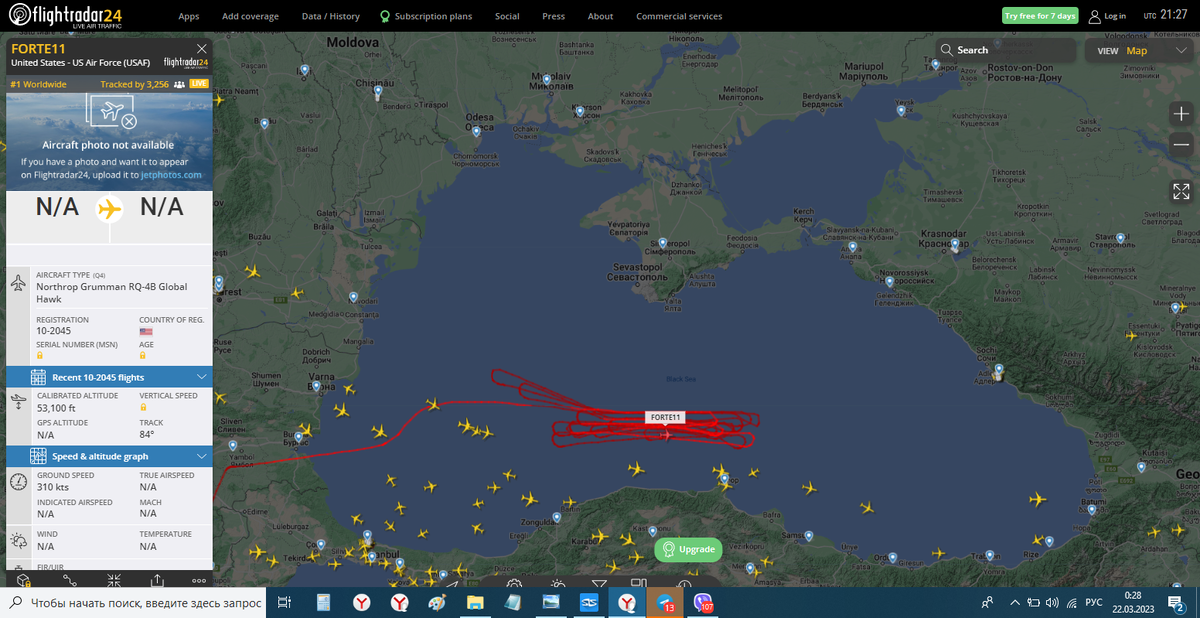Open Telegram with 13 notifications

[x=664, y=603]
